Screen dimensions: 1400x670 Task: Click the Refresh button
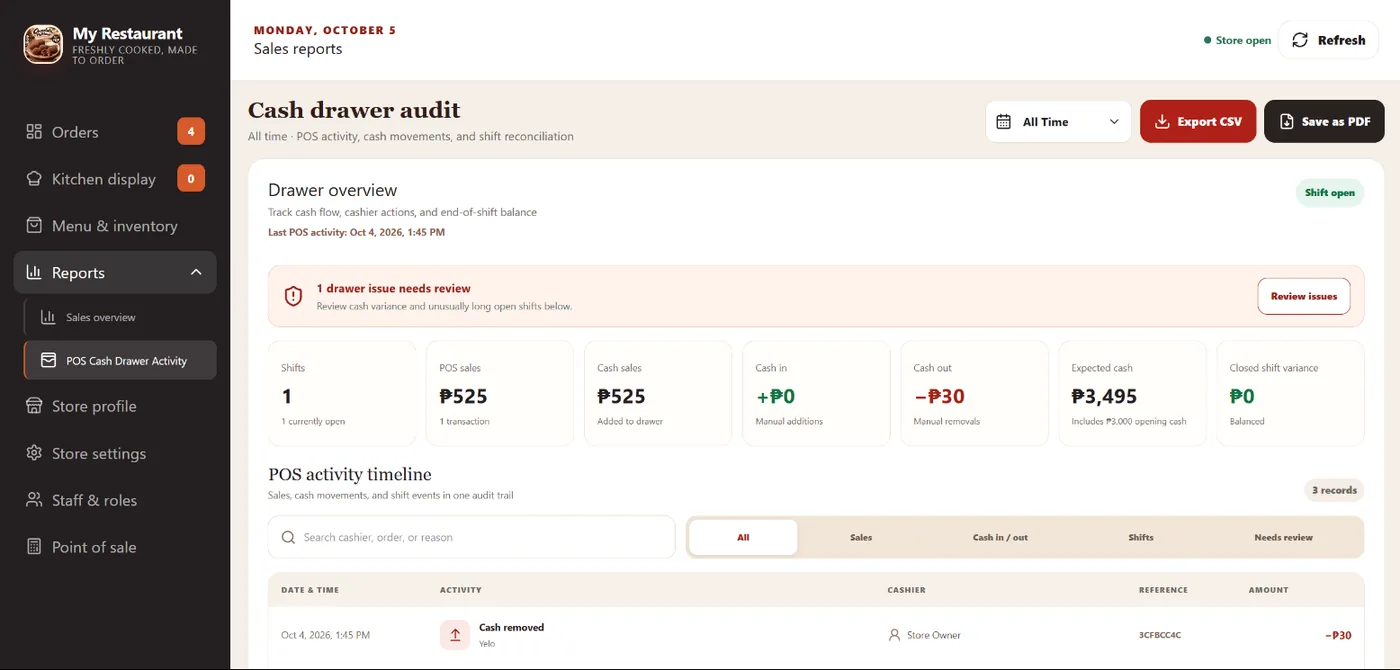pos(1329,40)
